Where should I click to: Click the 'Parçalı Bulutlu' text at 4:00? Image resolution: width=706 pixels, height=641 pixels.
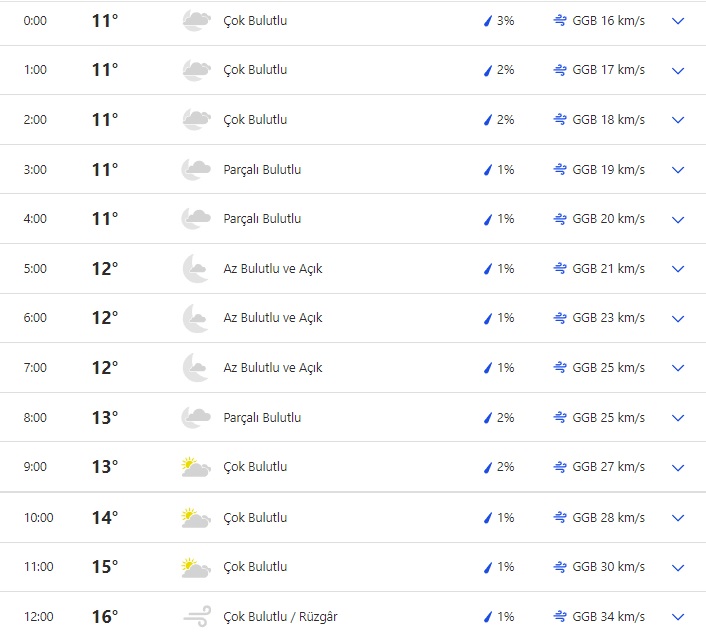pyautogui.click(x=262, y=218)
